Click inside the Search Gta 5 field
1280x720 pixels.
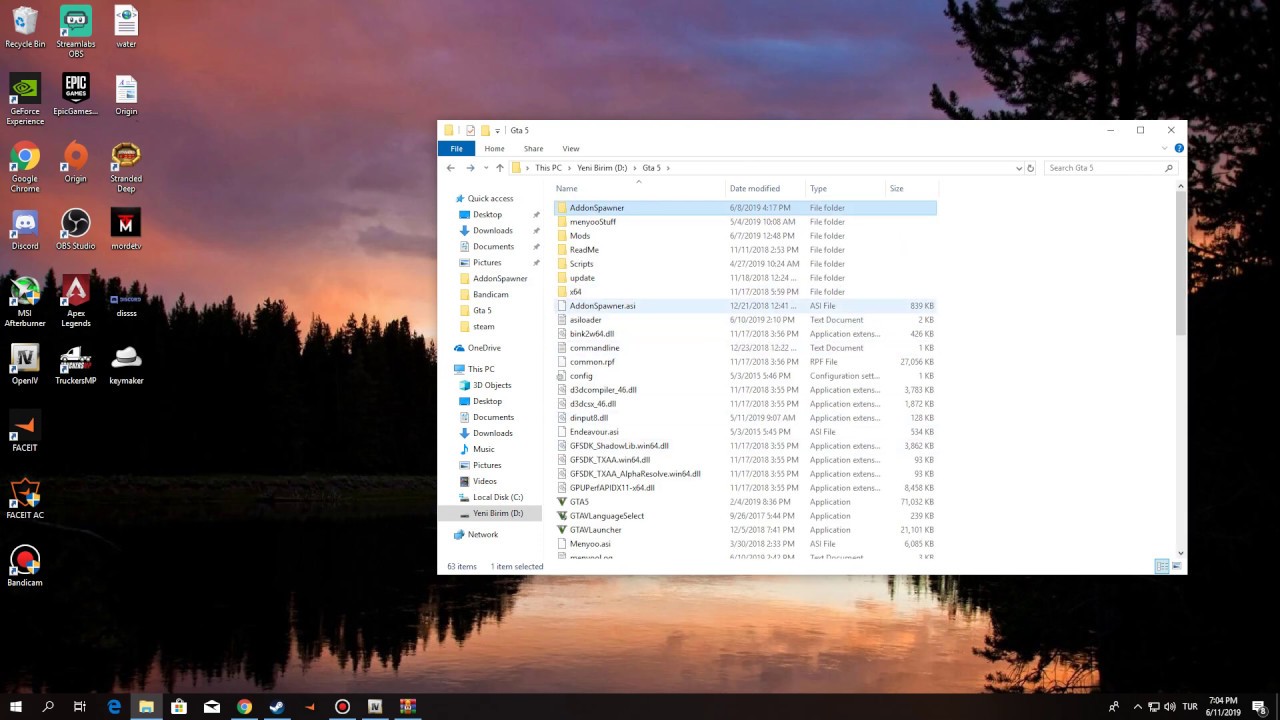[x=1104, y=168]
